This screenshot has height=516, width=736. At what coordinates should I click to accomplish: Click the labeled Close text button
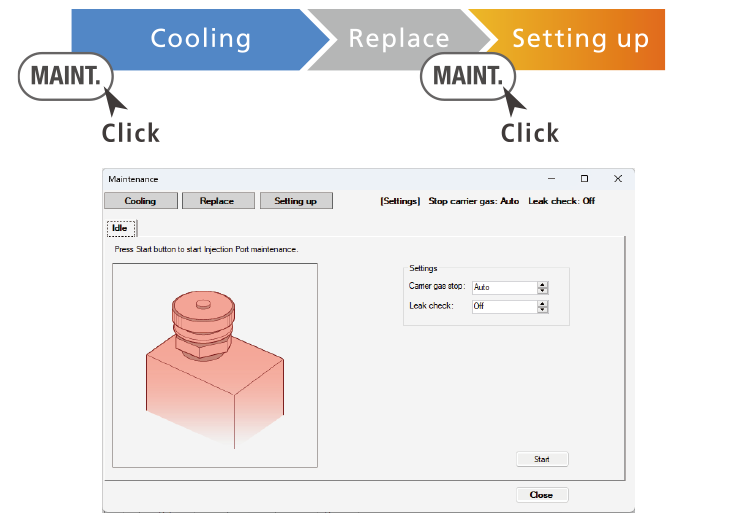tap(542, 495)
